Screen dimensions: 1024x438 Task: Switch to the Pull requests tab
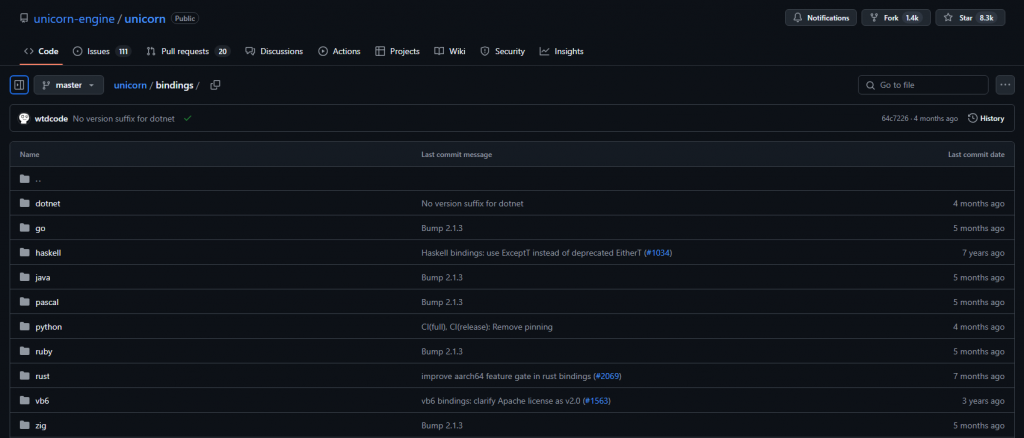coord(187,51)
